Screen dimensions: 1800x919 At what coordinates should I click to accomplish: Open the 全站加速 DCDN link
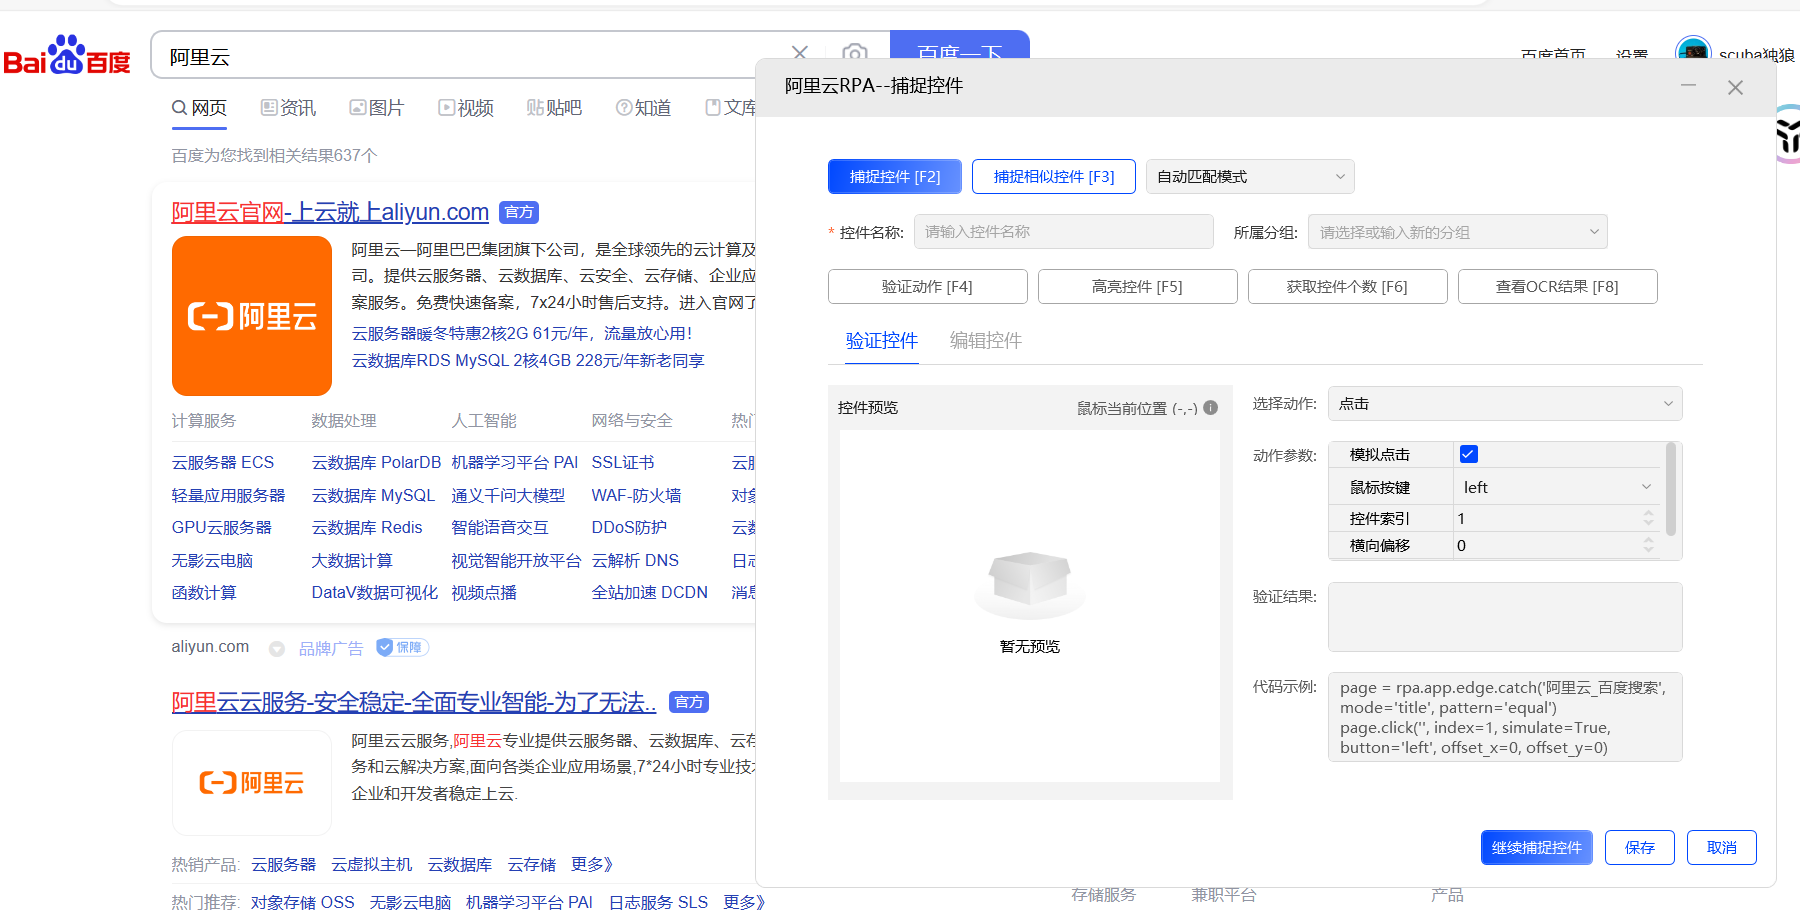pos(650,593)
